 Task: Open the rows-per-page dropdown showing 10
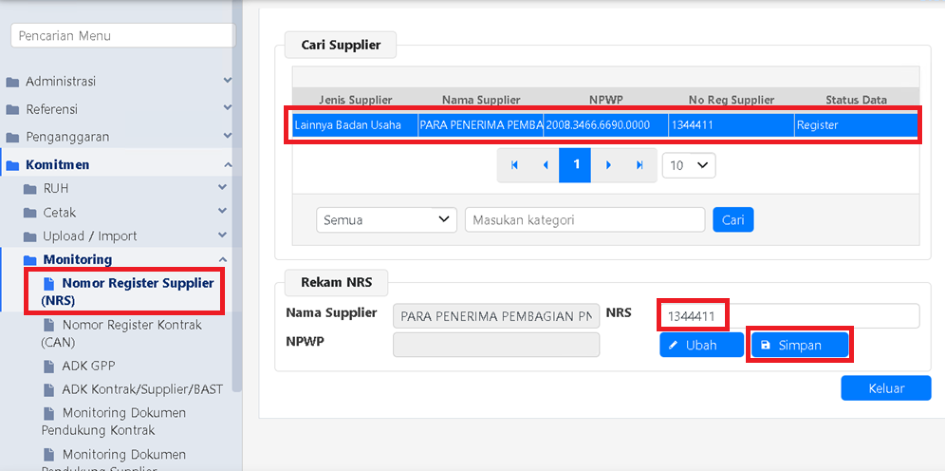coord(688,165)
